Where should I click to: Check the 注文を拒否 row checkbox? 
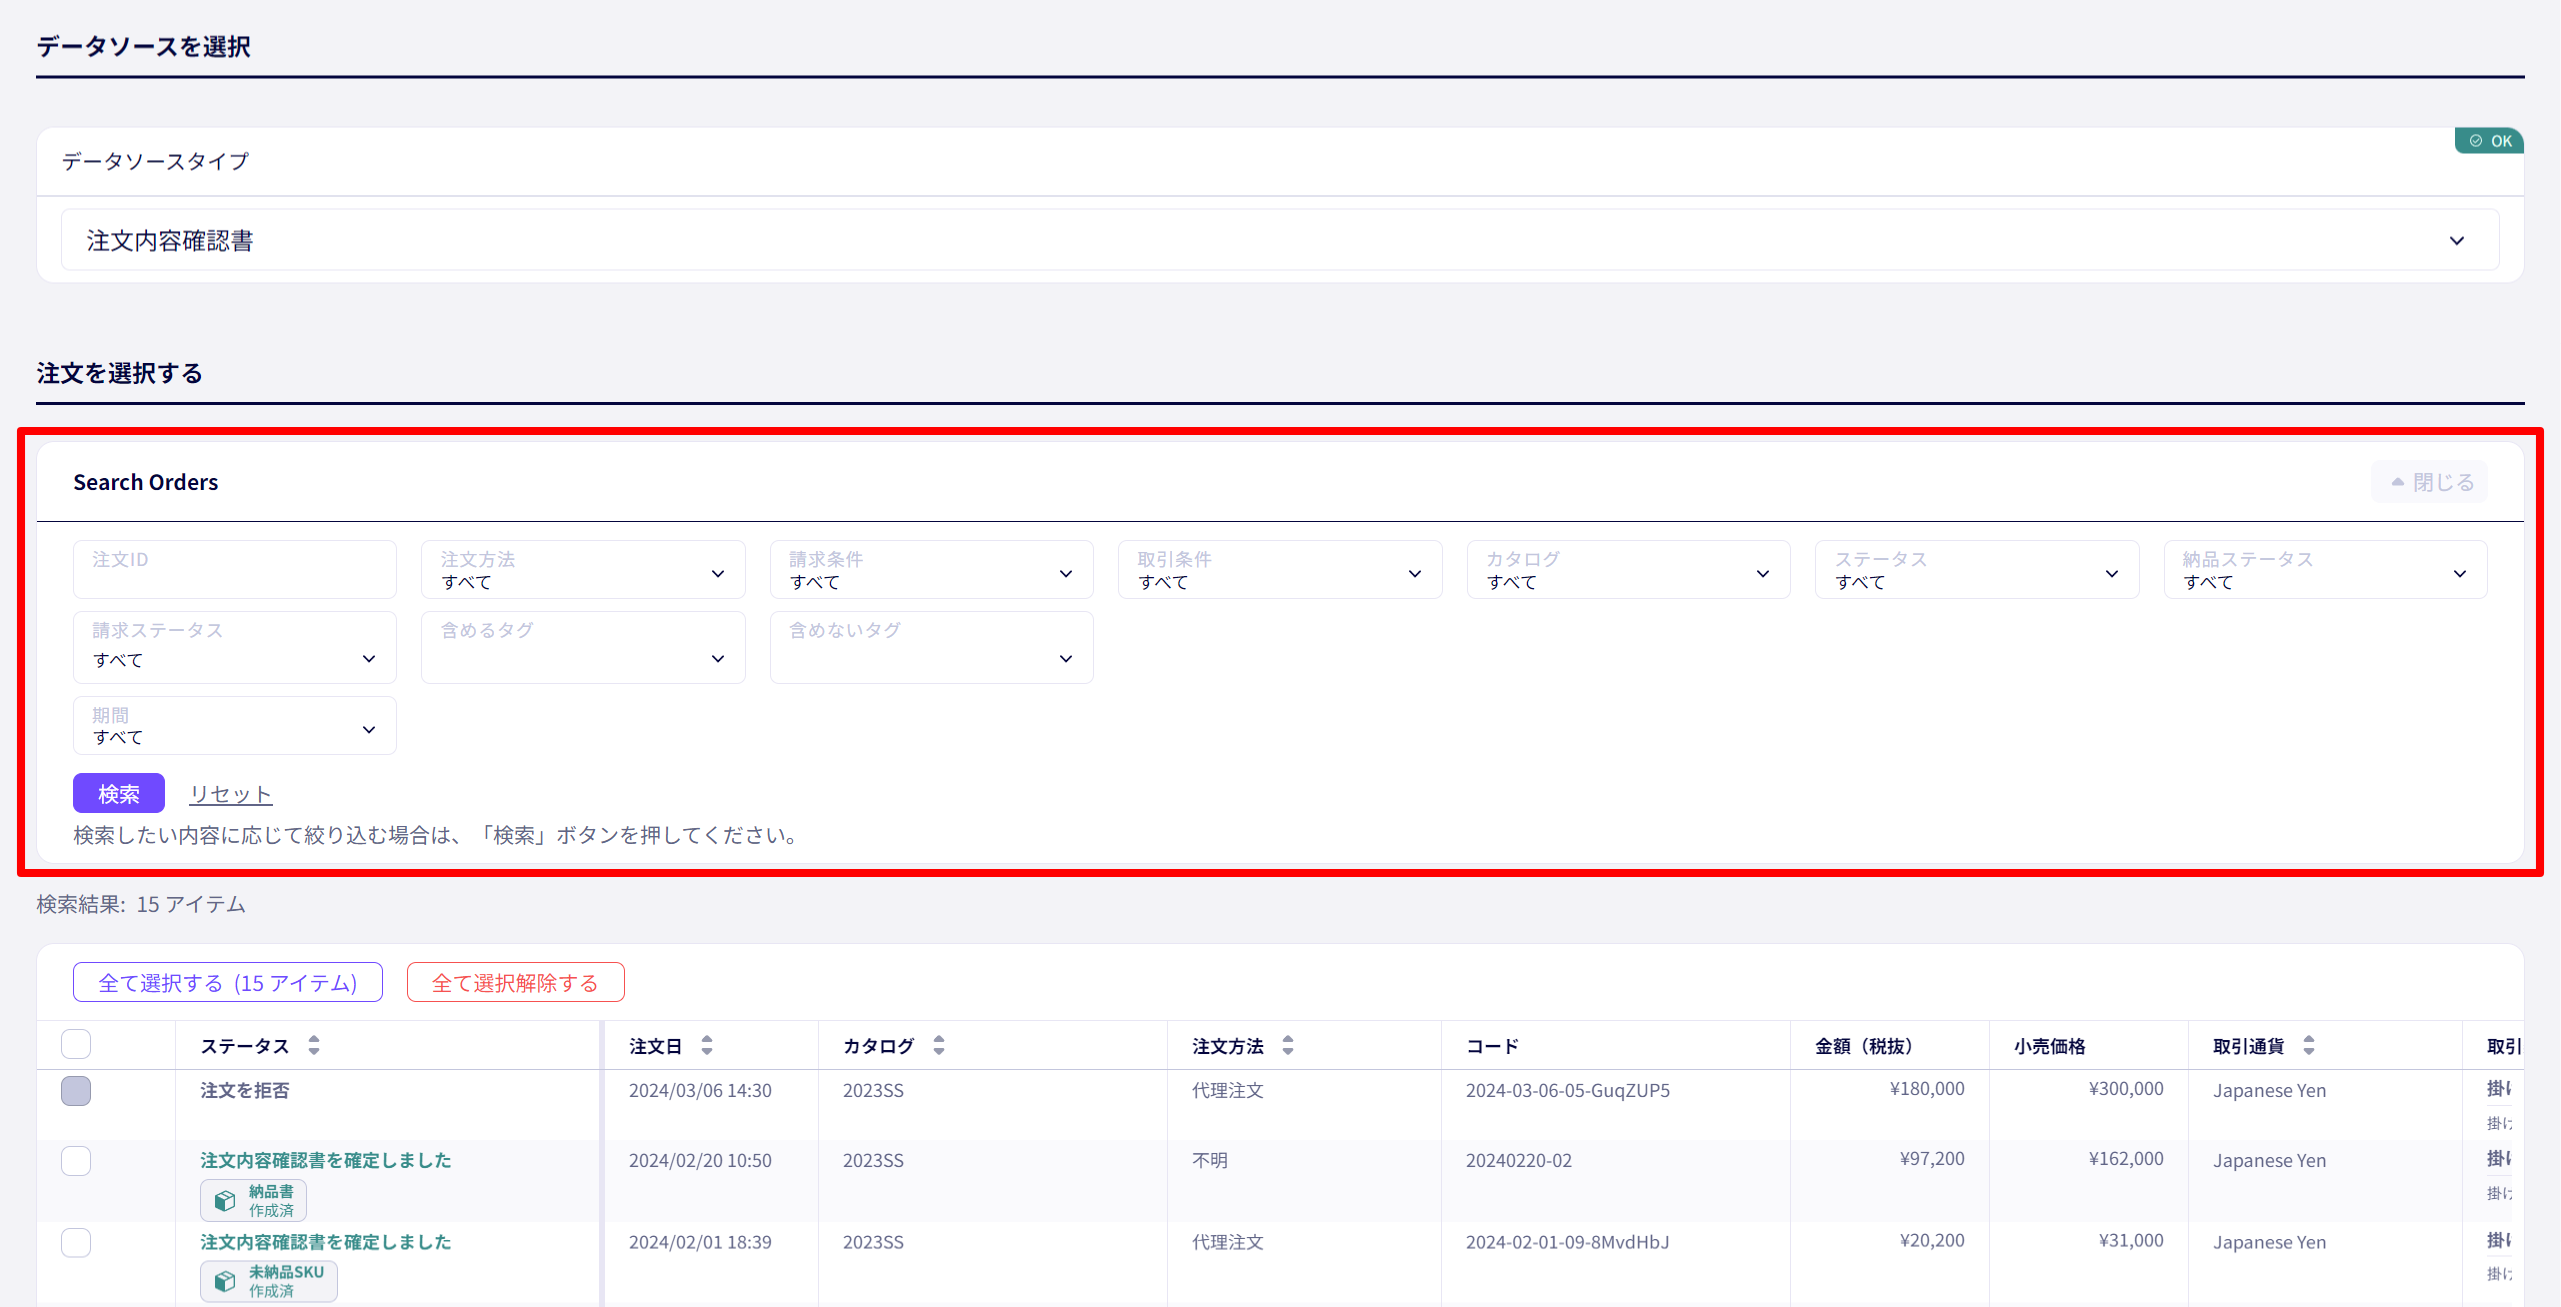pos(76,1091)
